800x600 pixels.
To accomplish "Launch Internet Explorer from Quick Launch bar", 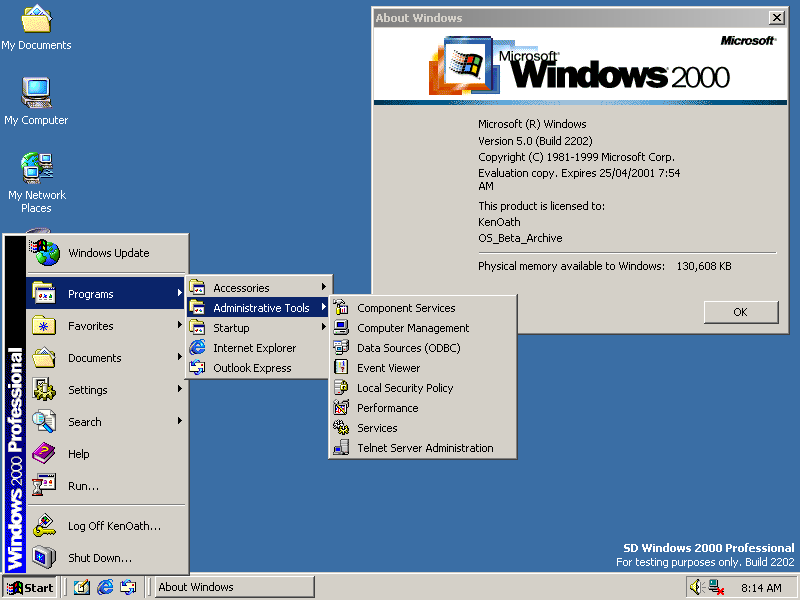I will [x=105, y=587].
